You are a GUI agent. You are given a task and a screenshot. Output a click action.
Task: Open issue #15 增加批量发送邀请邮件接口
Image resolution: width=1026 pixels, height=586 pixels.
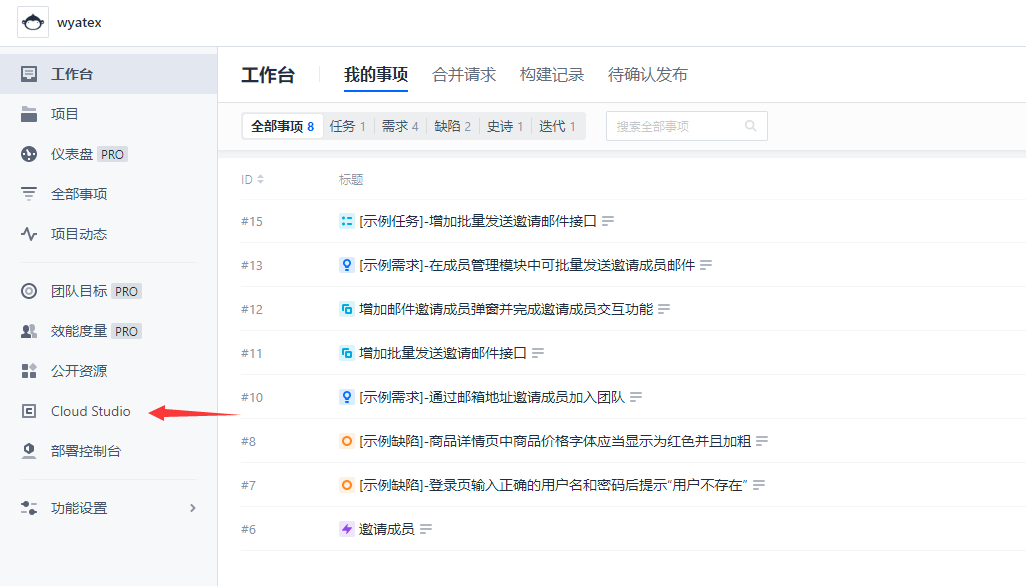point(478,221)
